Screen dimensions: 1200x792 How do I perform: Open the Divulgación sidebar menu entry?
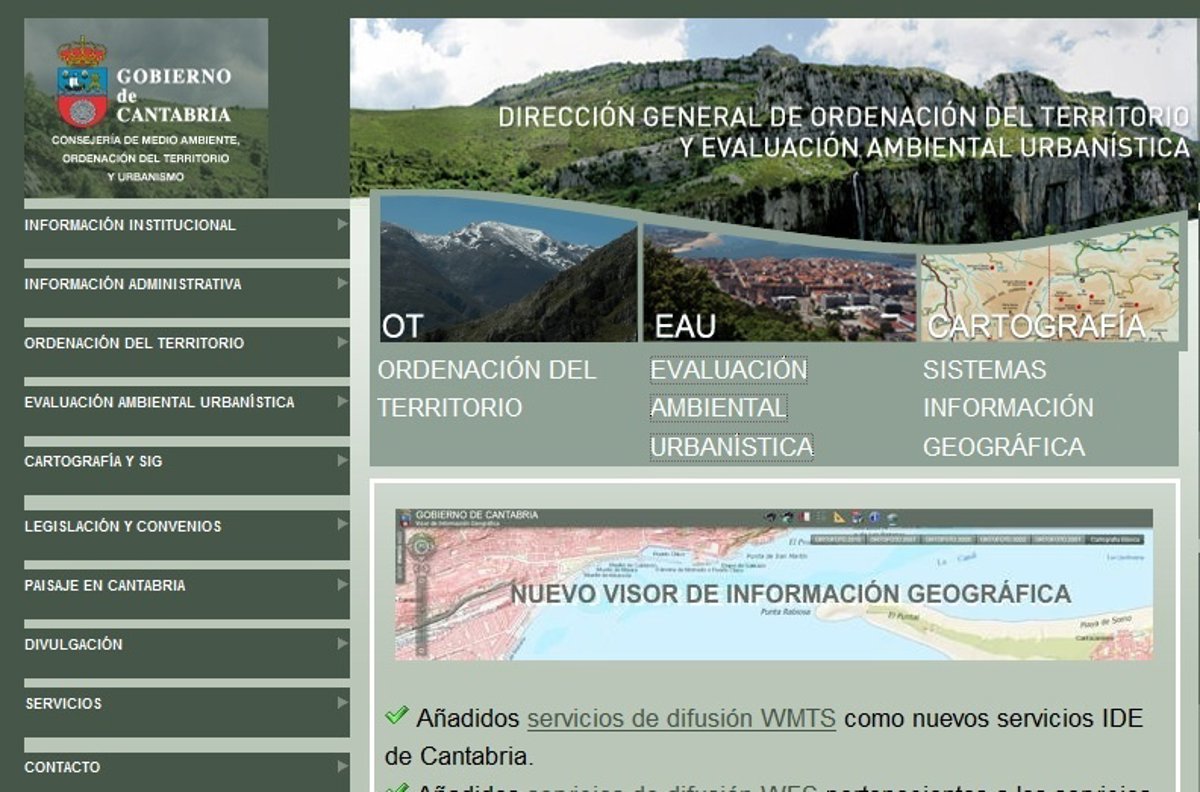point(73,644)
